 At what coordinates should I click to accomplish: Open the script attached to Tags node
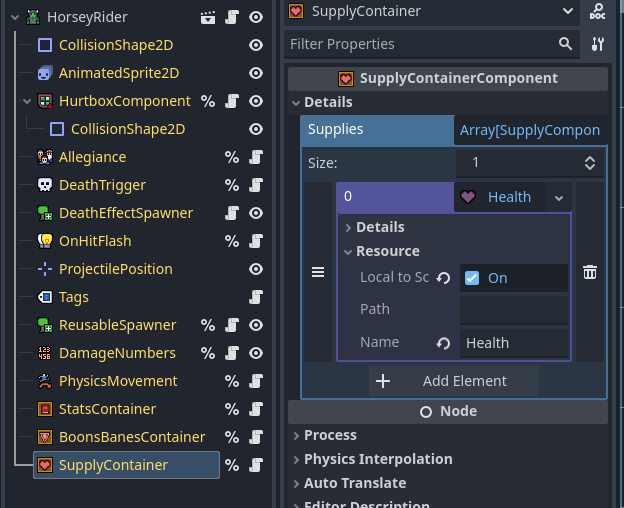tap(256, 297)
